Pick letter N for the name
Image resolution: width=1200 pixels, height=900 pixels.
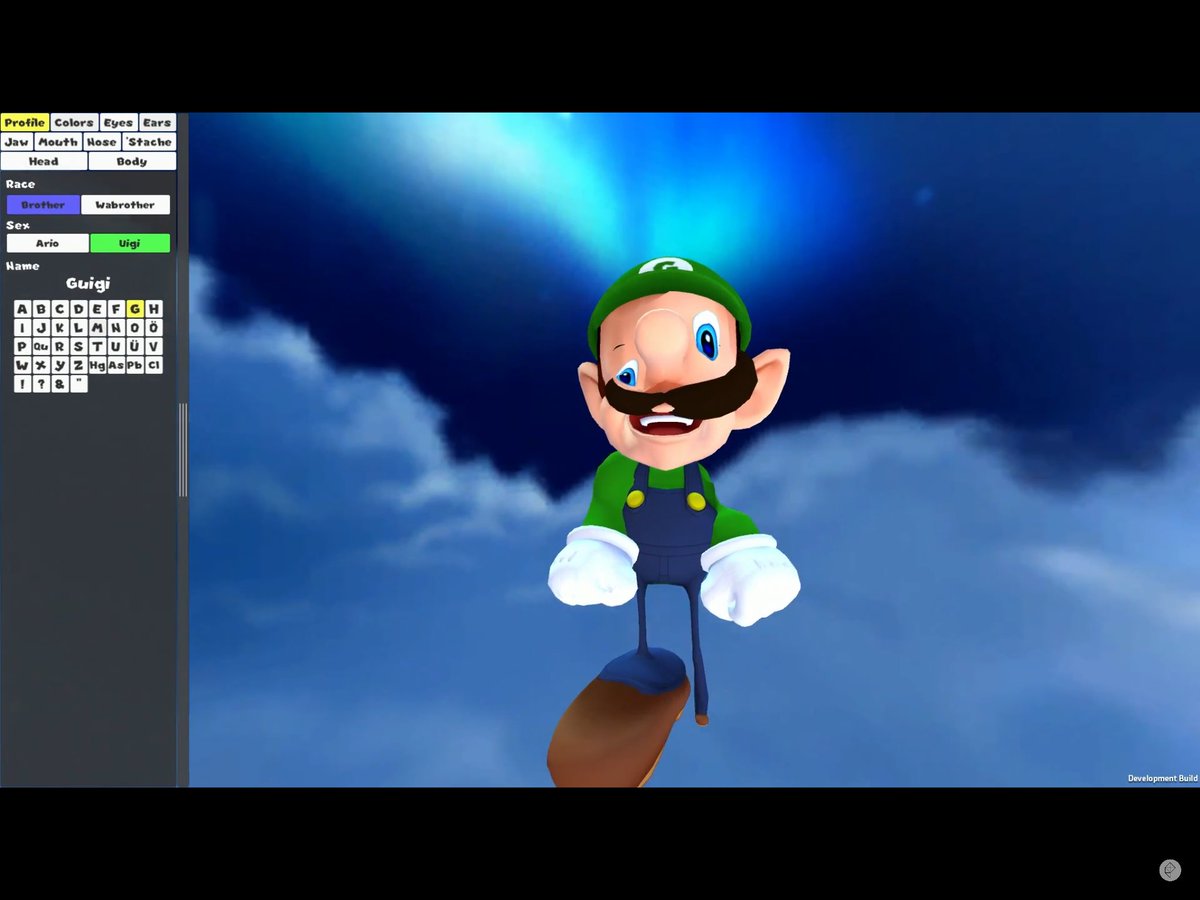[x=116, y=328]
